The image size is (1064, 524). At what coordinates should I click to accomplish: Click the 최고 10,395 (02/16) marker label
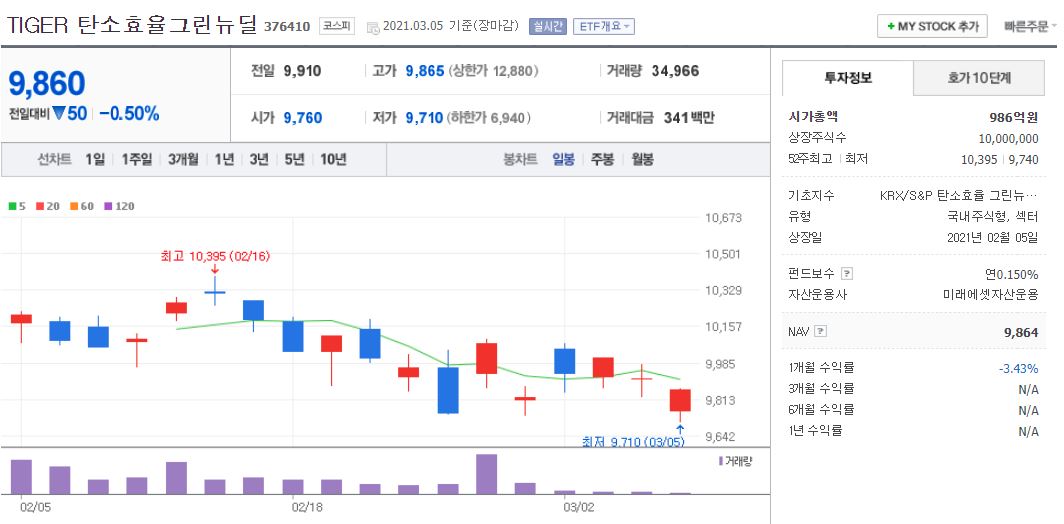pyautogui.click(x=216, y=256)
